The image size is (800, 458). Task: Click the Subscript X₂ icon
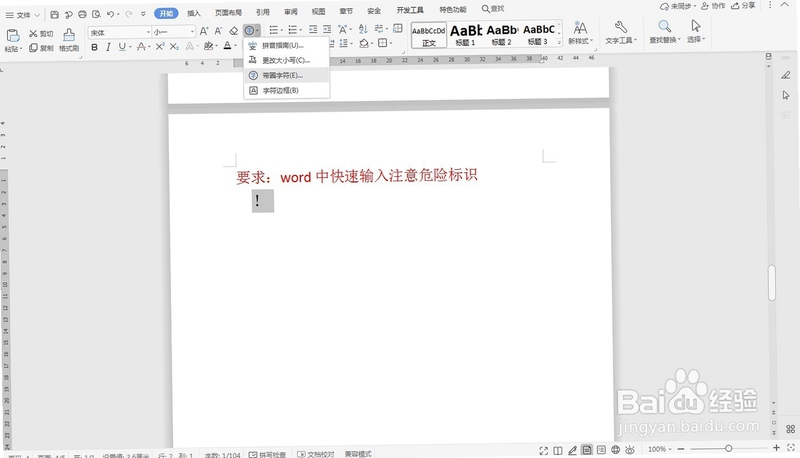click(x=174, y=46)
